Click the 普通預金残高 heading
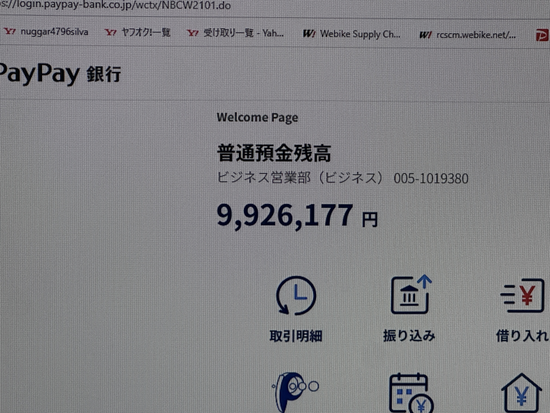The height and width of the screenshot is (413, 550). [274, 153]
